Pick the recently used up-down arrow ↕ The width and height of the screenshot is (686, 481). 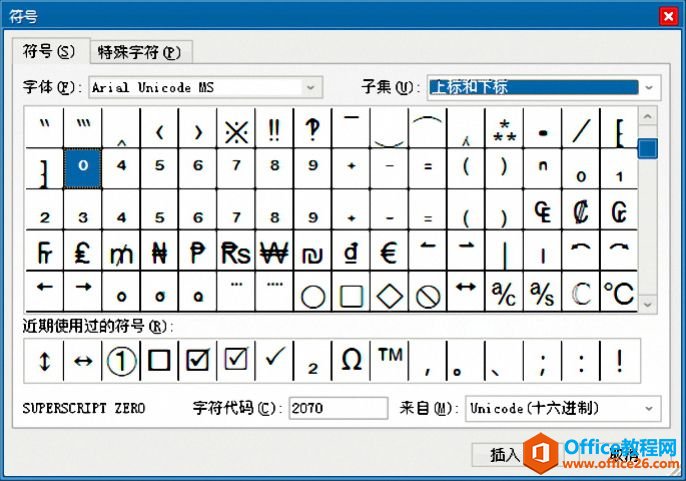[44, 361]
